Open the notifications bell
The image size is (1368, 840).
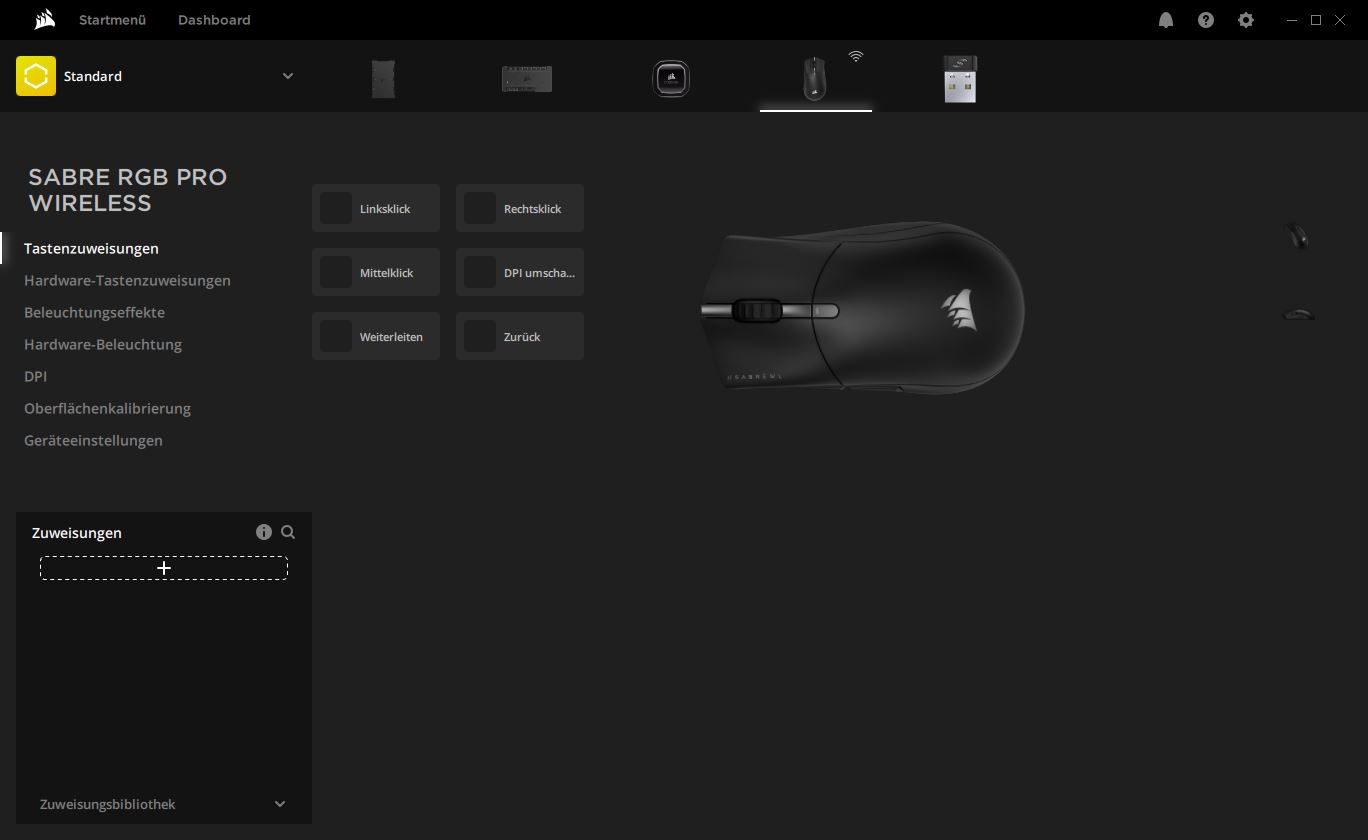tap(1166, 20)
